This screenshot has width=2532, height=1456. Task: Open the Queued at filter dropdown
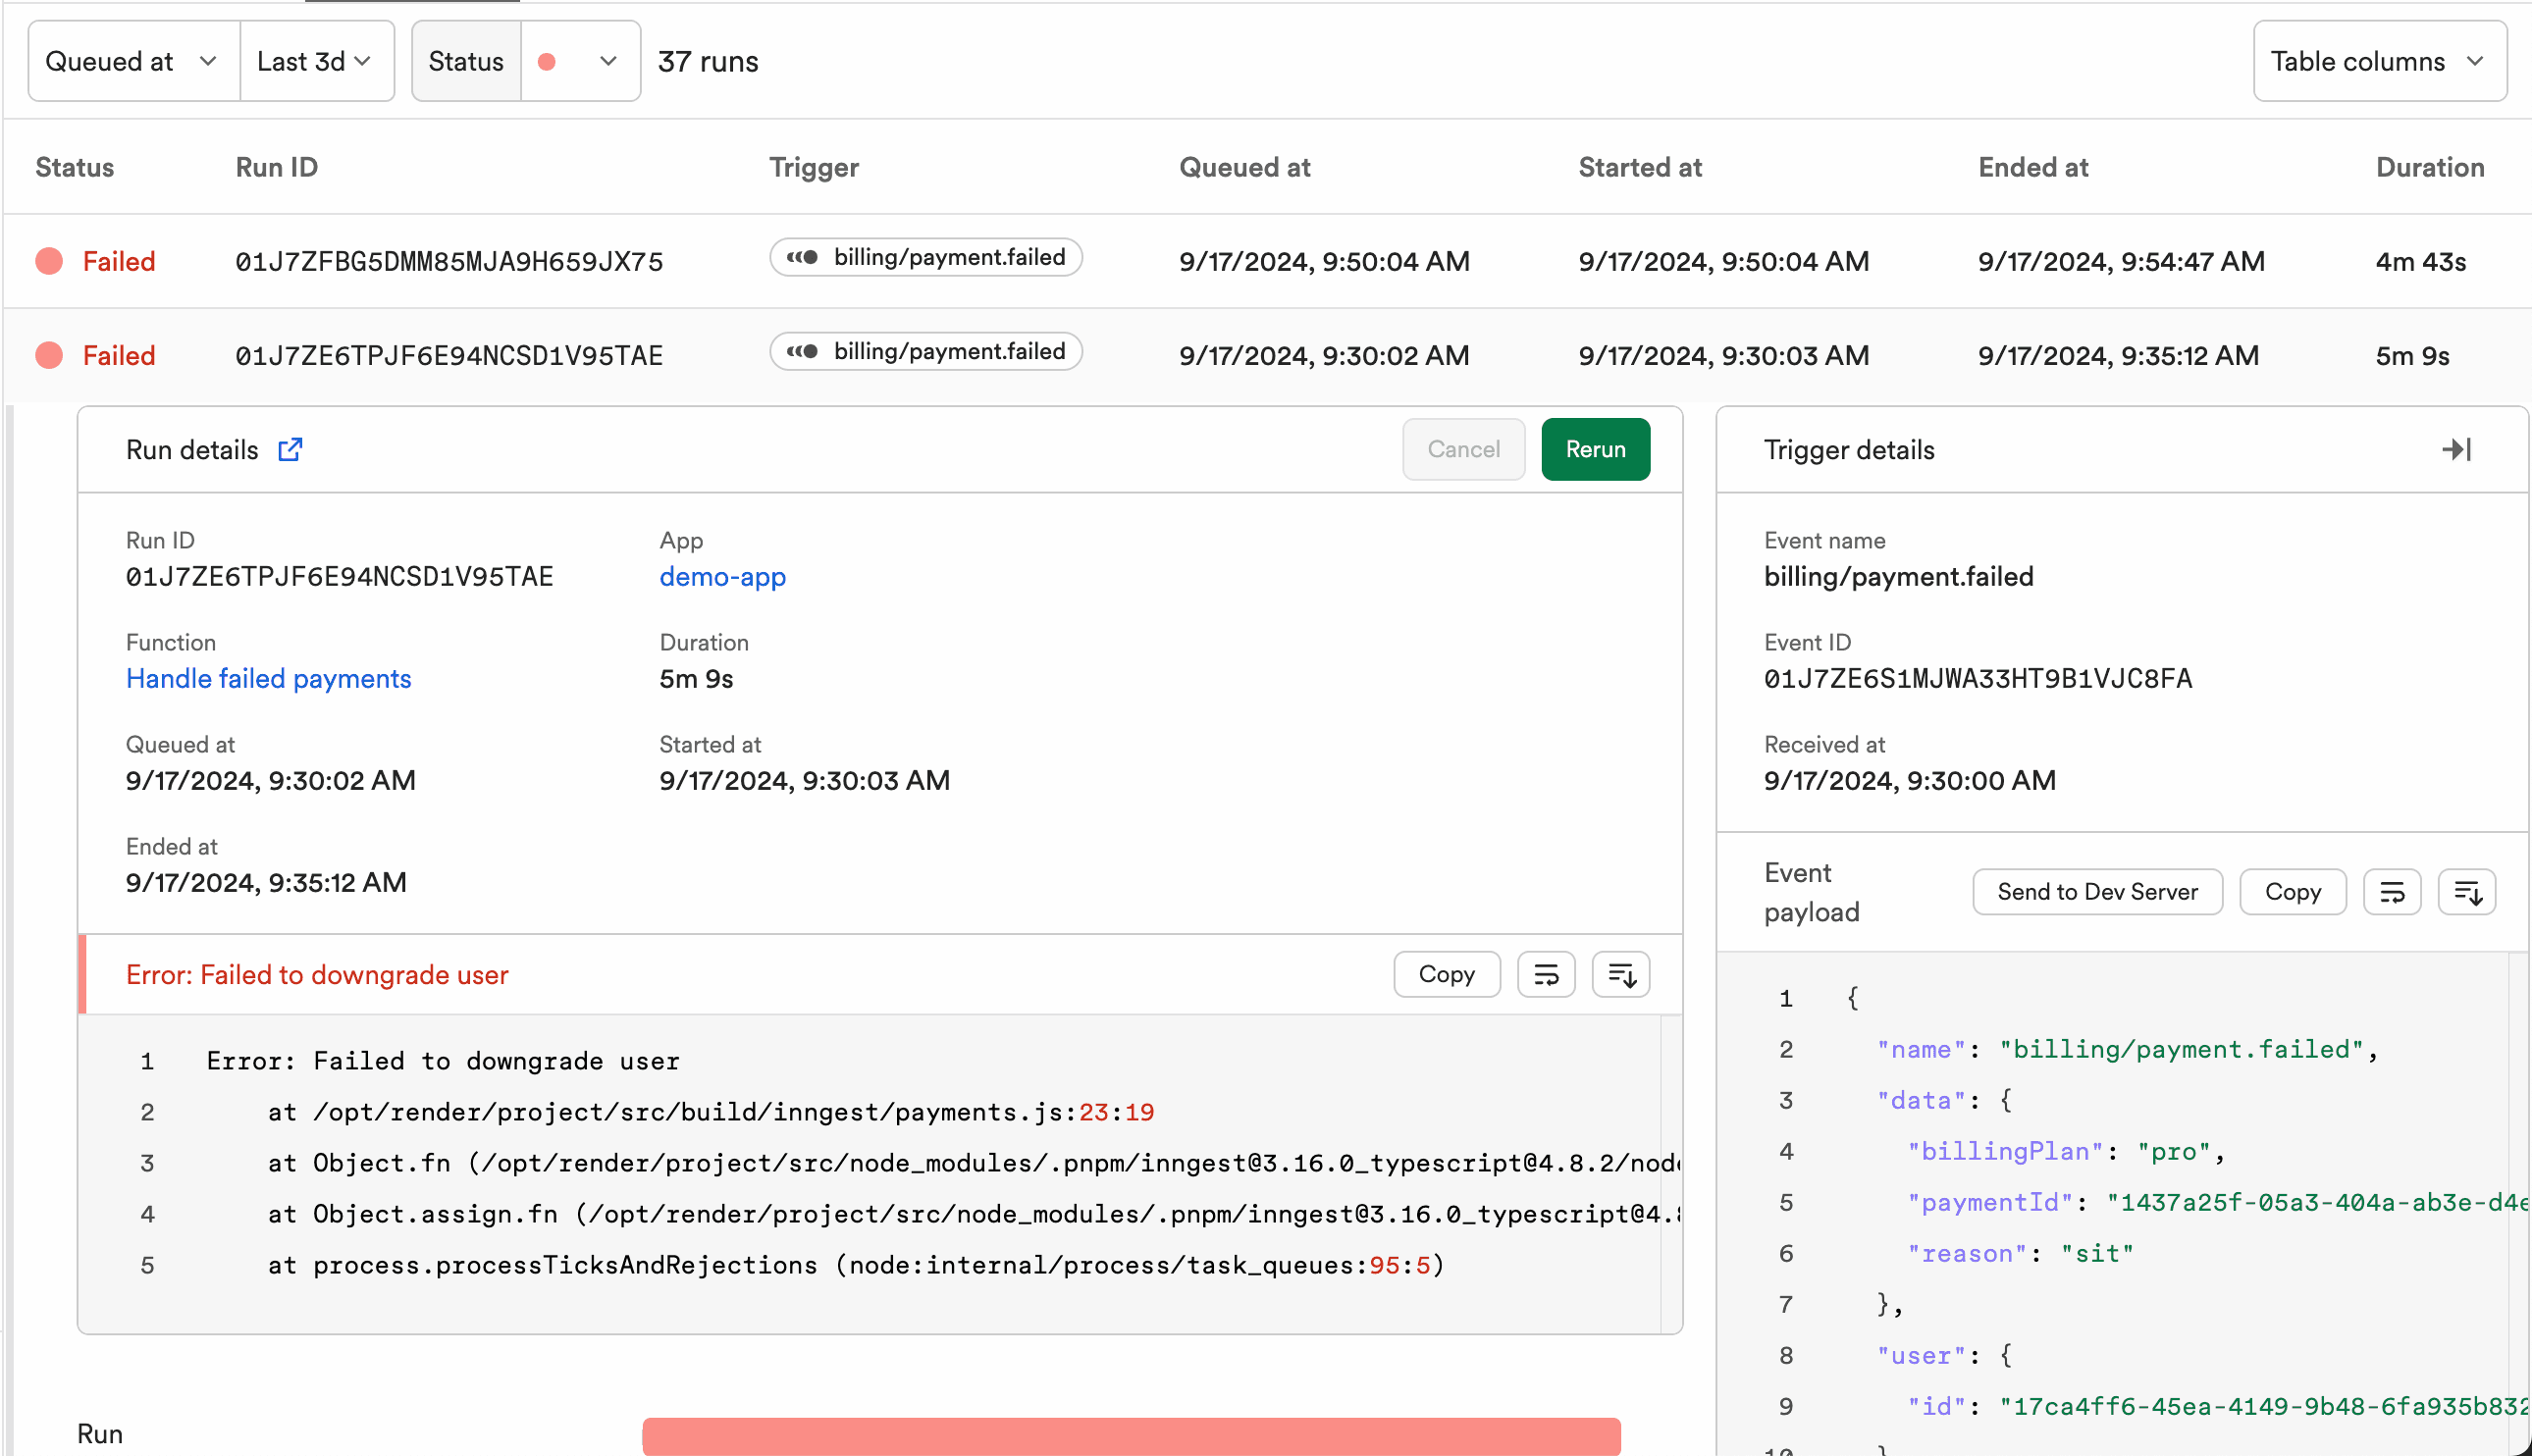pos(132,63)
